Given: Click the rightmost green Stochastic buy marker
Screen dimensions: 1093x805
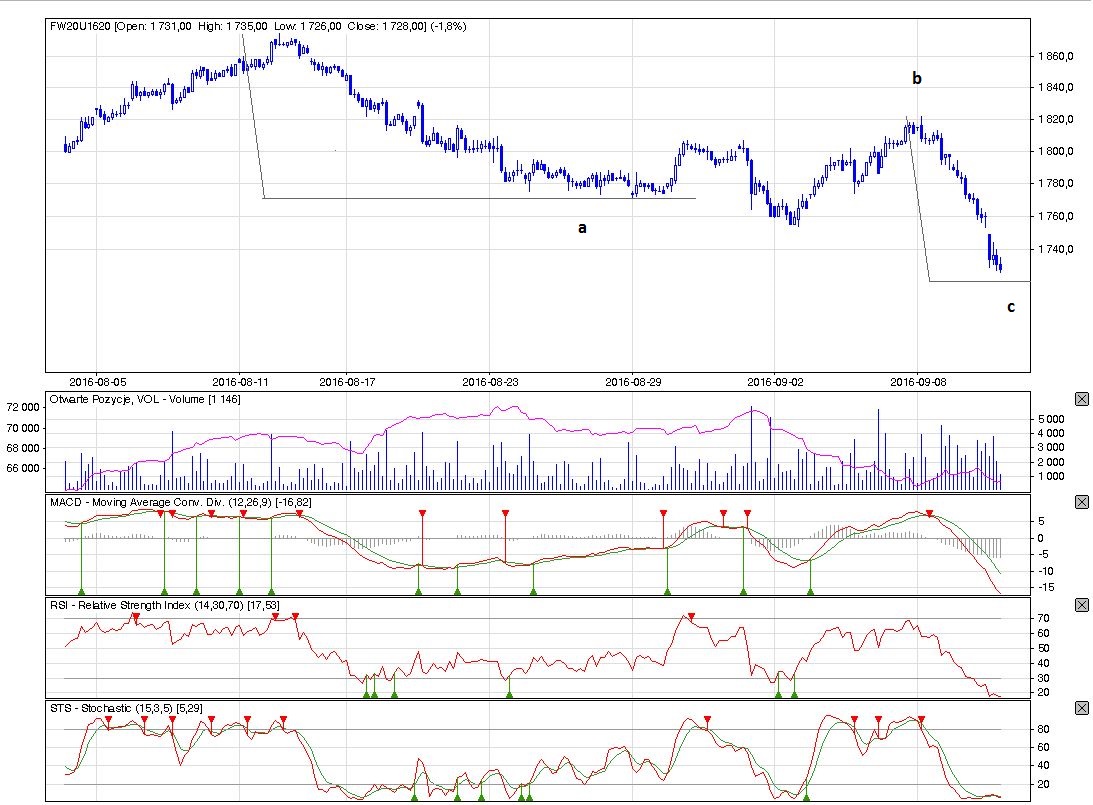Looking at the screenshot, I should coord(806,796).
